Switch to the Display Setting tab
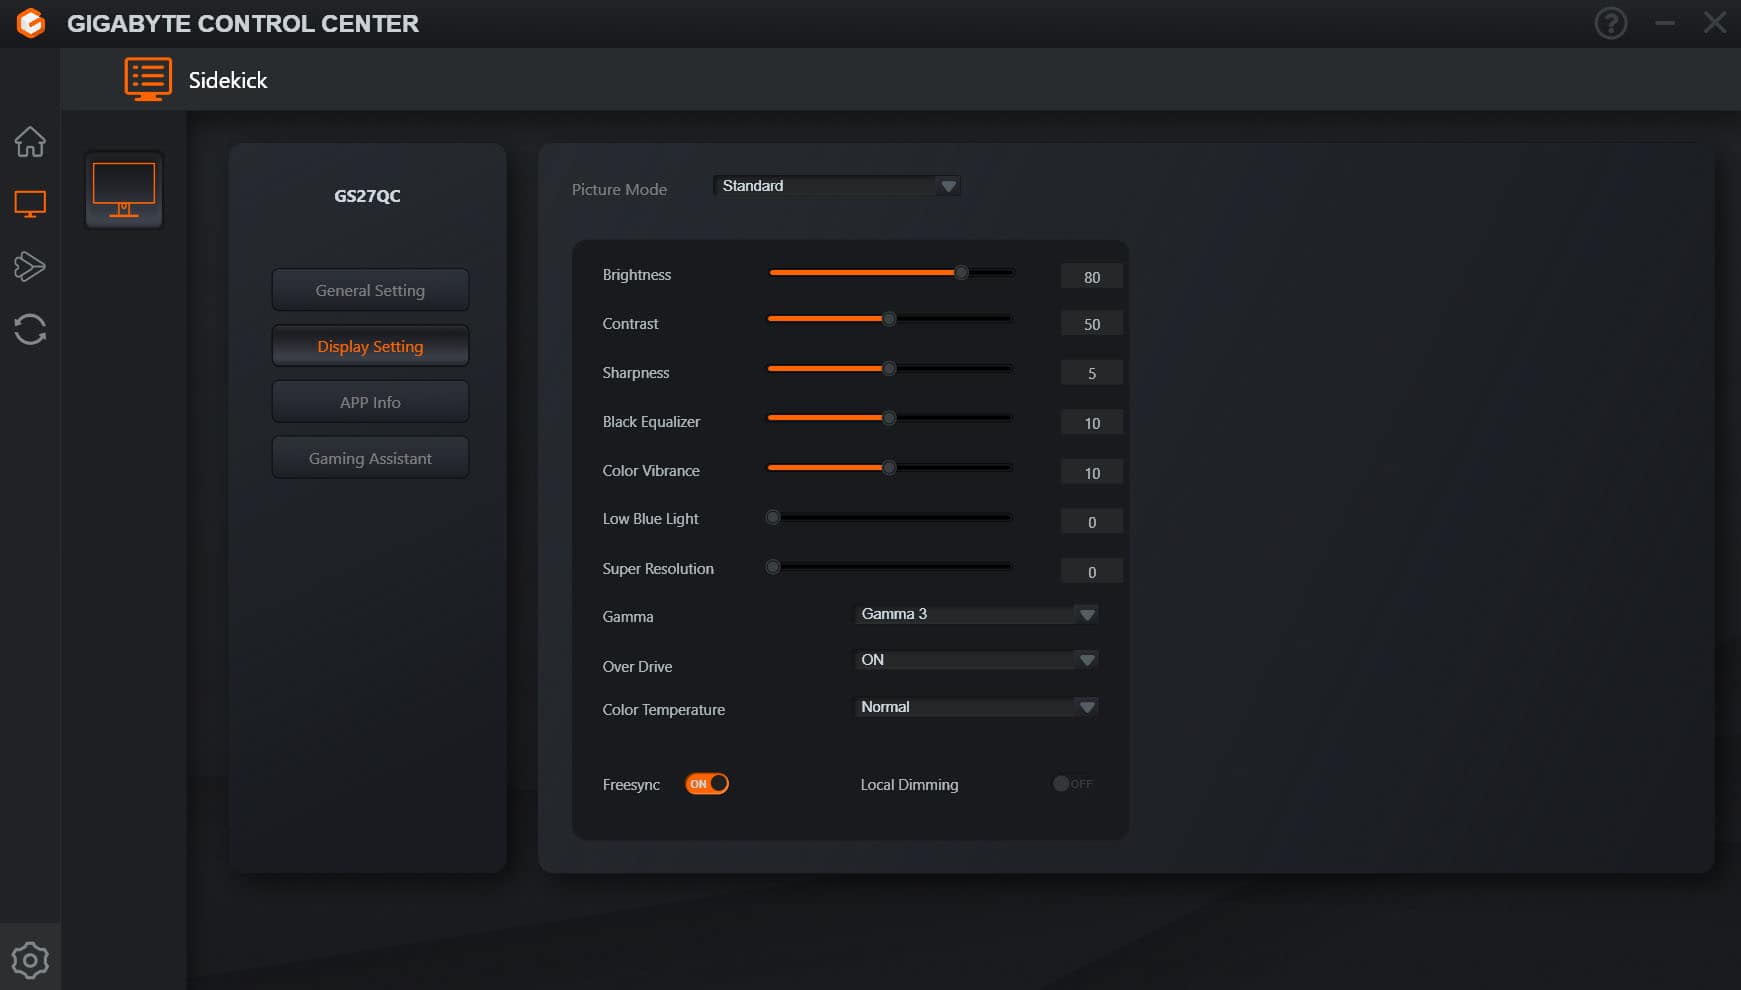 click(370, 345)
